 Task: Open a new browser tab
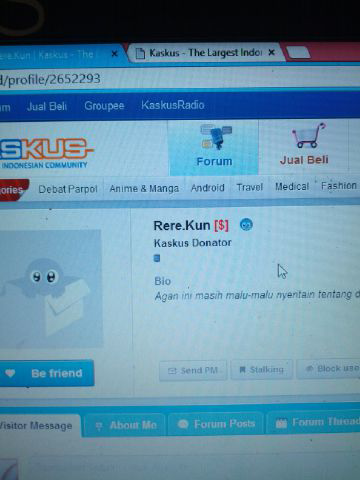pos(298,52)
